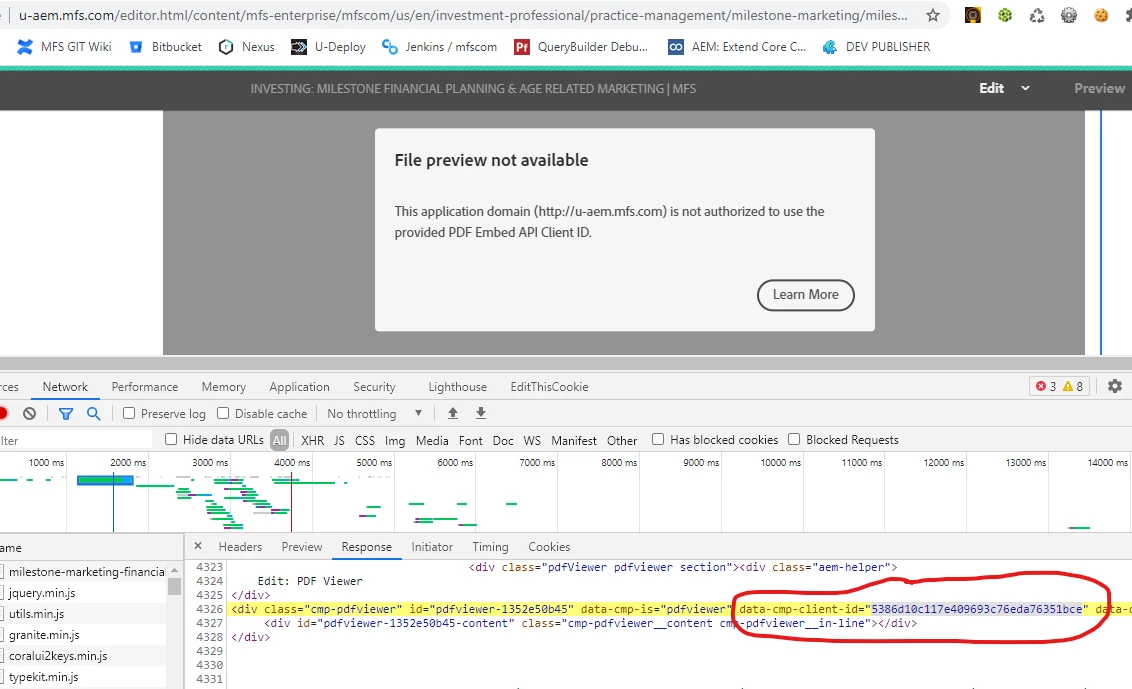The width and height of the screenshot is (1132, 689).
Task: Switch to the Application tab
Action: click(300, 387)
